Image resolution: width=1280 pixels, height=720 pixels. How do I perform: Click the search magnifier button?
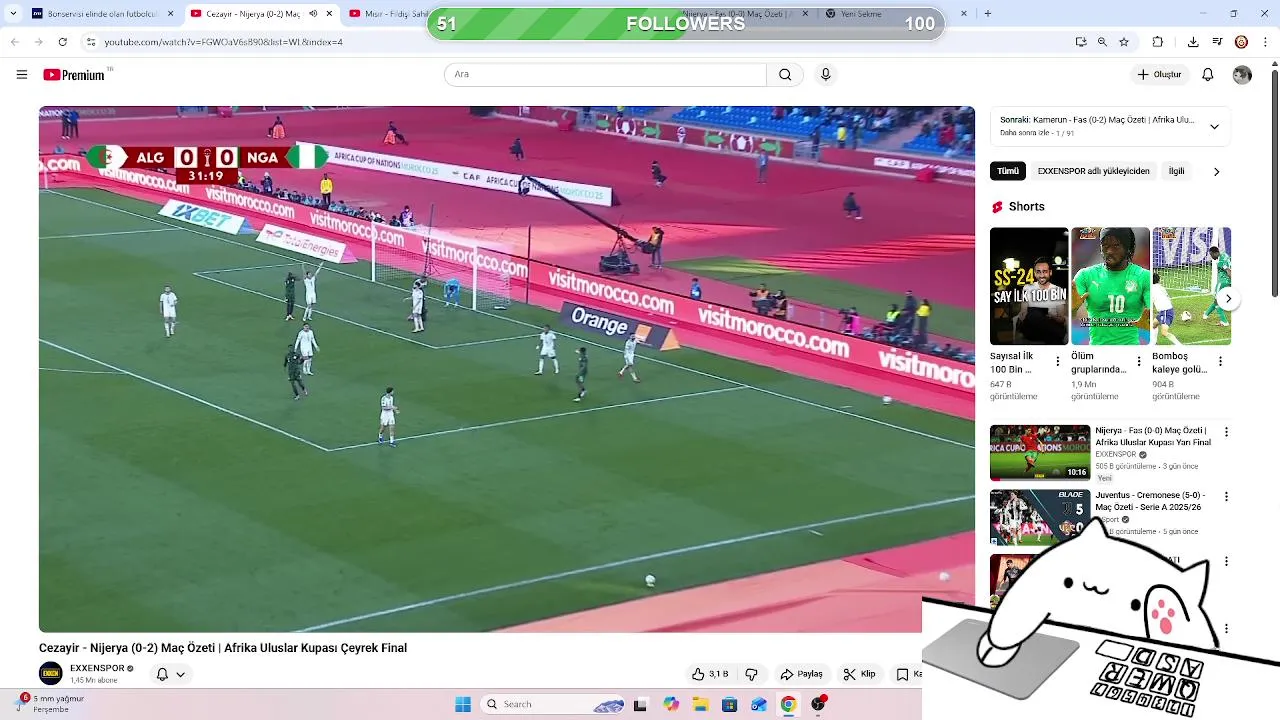click(x=785, y=74)
